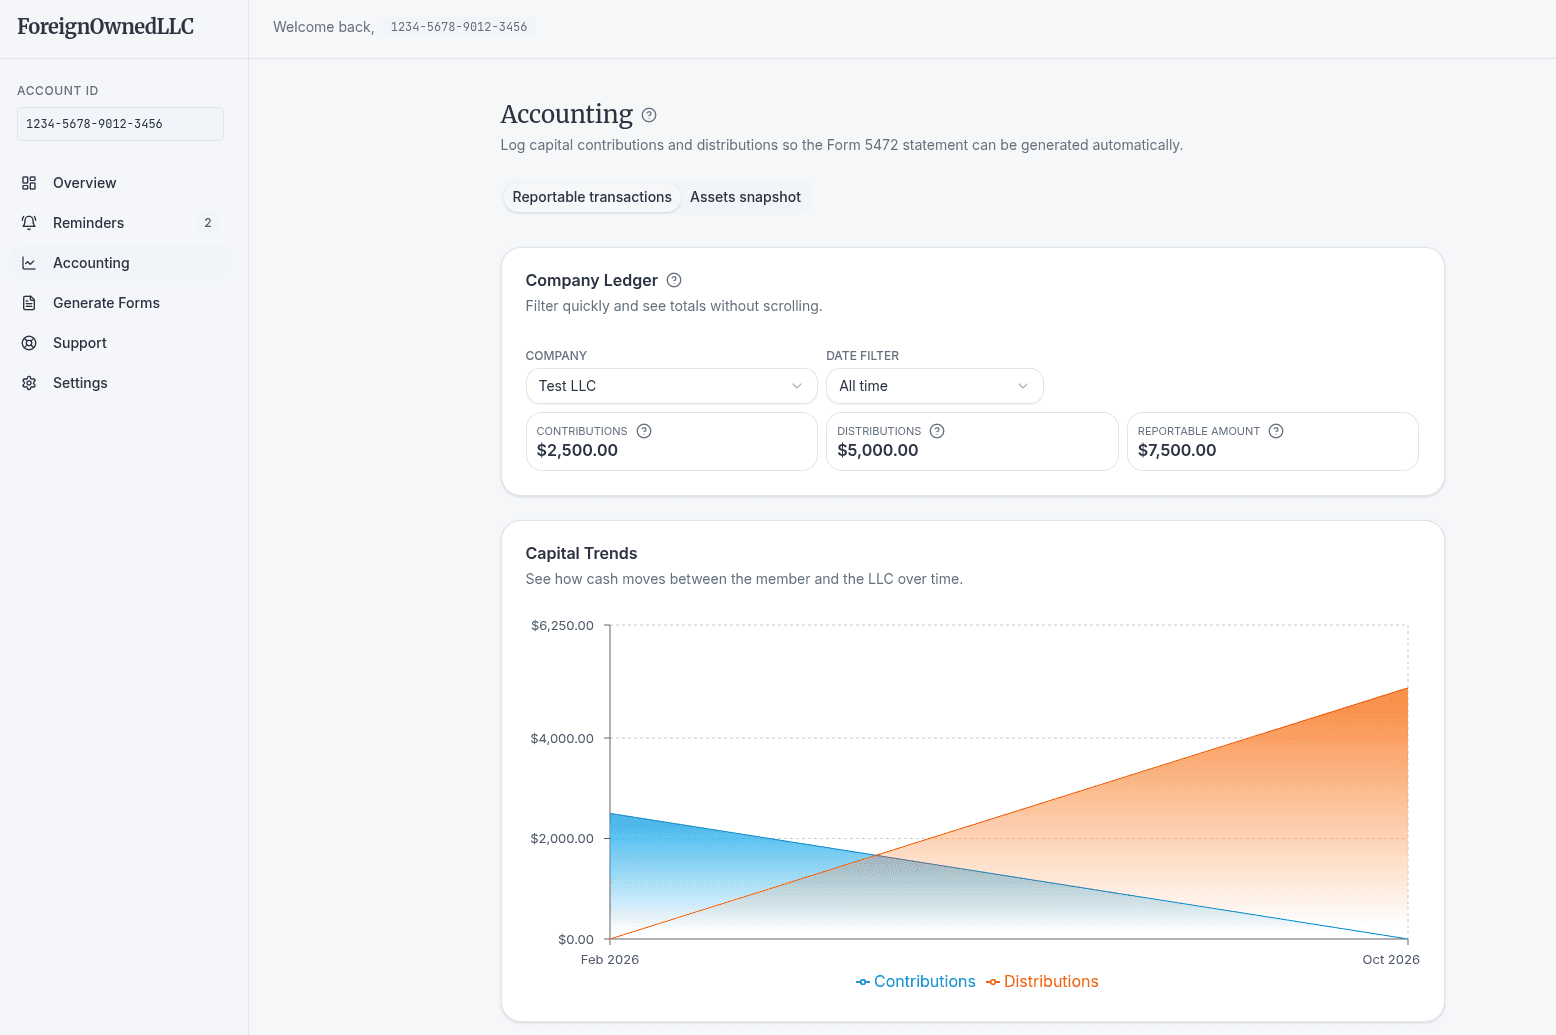
Task: Click the Reminders bell icon
Action: click(29, 222)
